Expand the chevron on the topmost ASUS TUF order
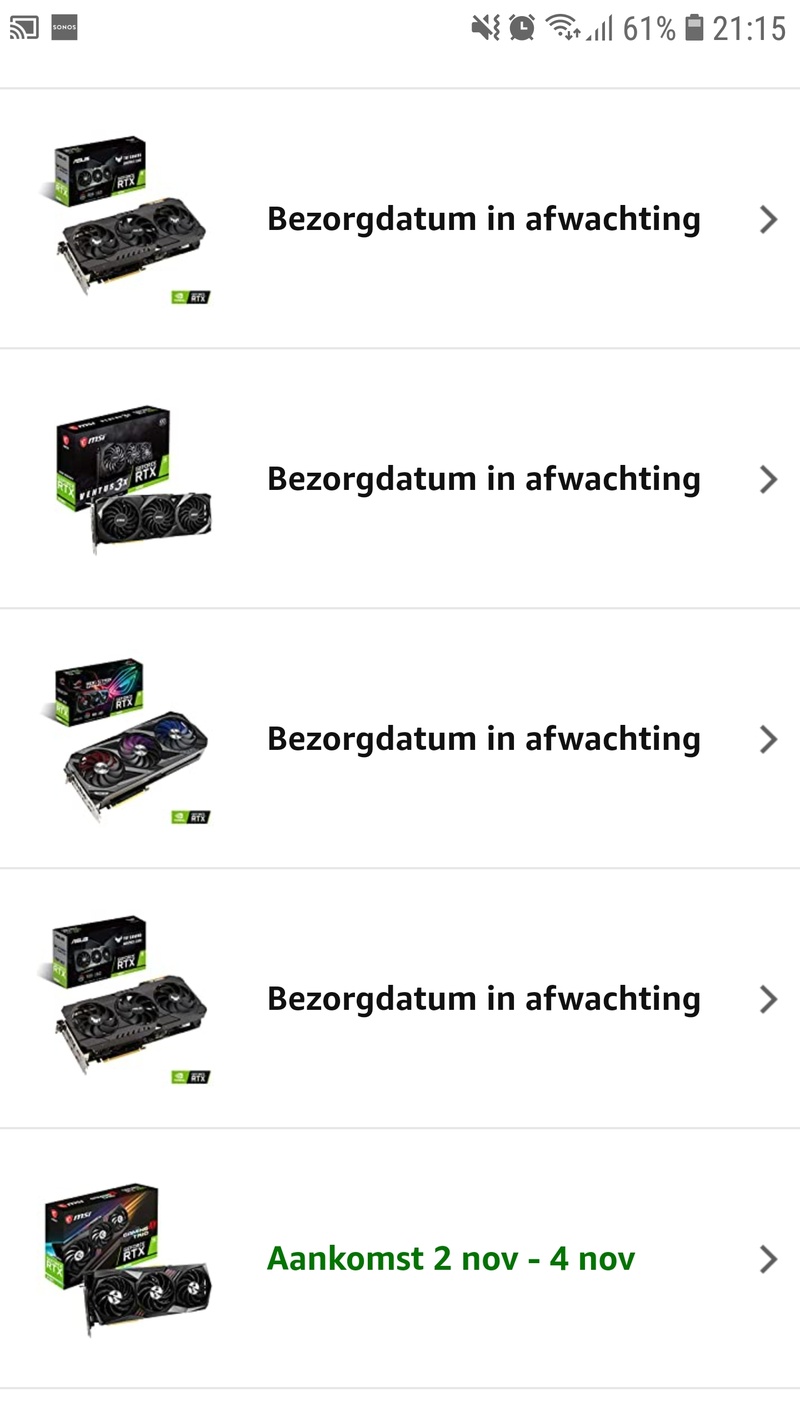The height and width of the screenshot is (1422, 800). 768,219
